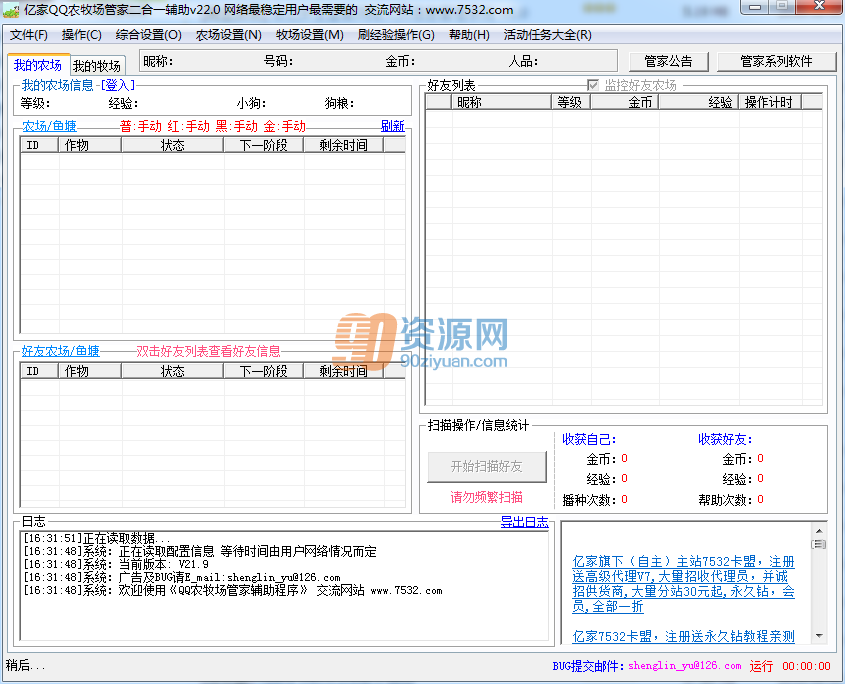
Task: Click the 稍后... status bar text
Action: (x=25, y=665)
